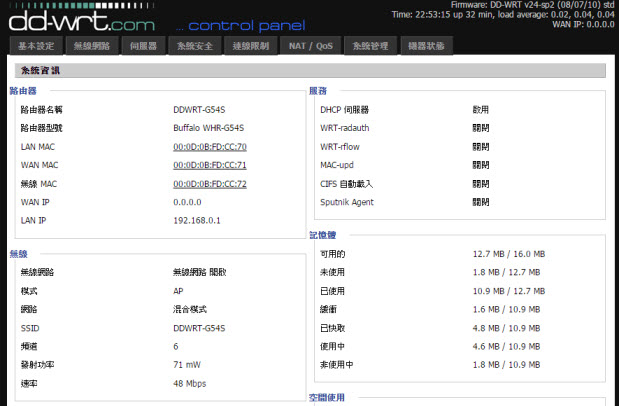619x406 pixels.
Task: Select memory value 12.7 MB / 16.0 MB
Action: click(x=509, y=254)
